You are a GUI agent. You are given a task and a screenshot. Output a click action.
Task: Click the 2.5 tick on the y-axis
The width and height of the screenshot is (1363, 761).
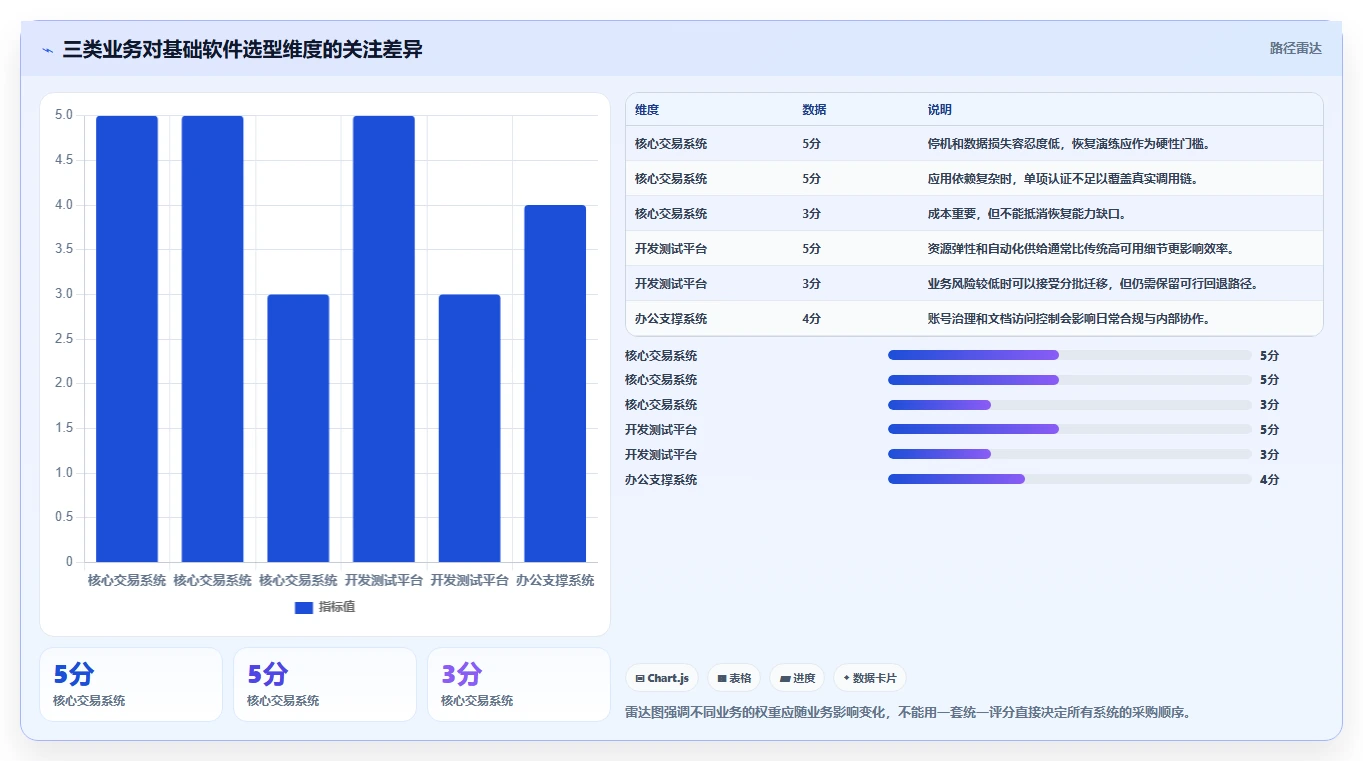(x=64, y=338)
